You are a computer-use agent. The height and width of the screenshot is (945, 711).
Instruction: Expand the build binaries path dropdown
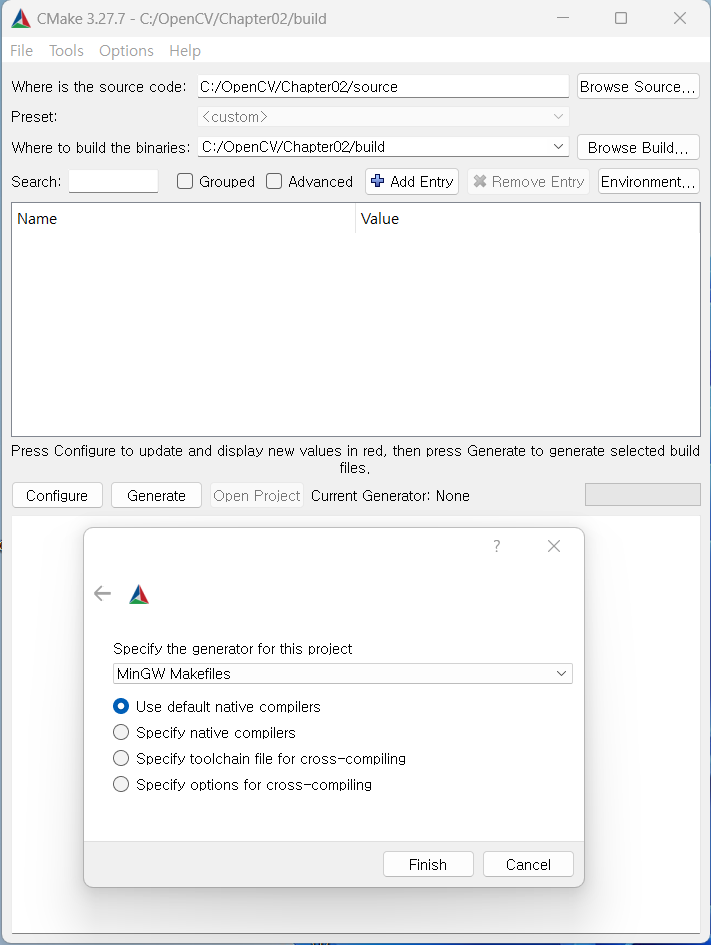tap(559, 146)
